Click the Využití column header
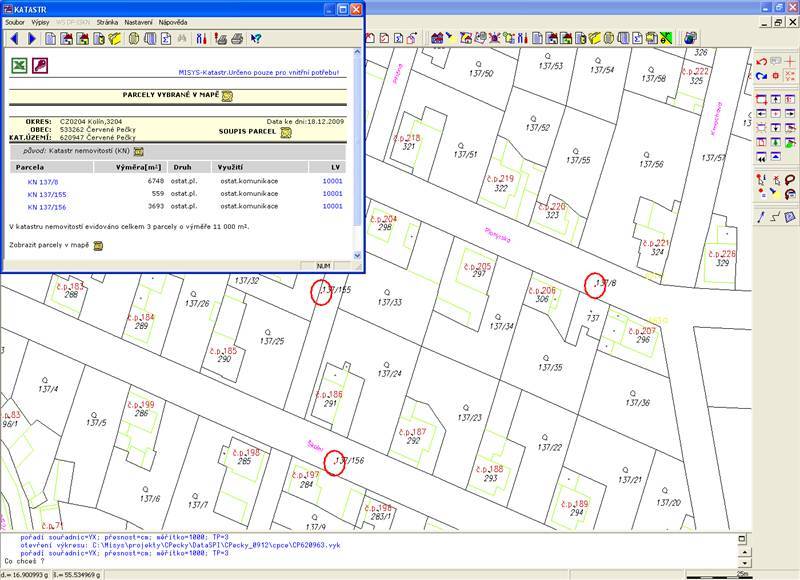 (260, 167)
